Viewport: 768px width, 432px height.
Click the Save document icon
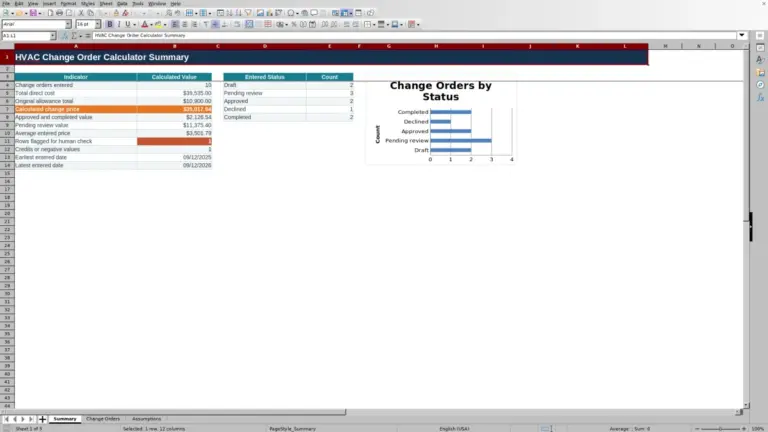click(33, 13)
